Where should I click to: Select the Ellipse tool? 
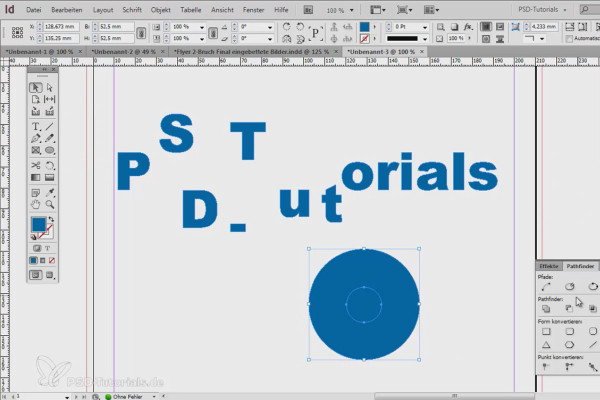click(x=50, y=150)
